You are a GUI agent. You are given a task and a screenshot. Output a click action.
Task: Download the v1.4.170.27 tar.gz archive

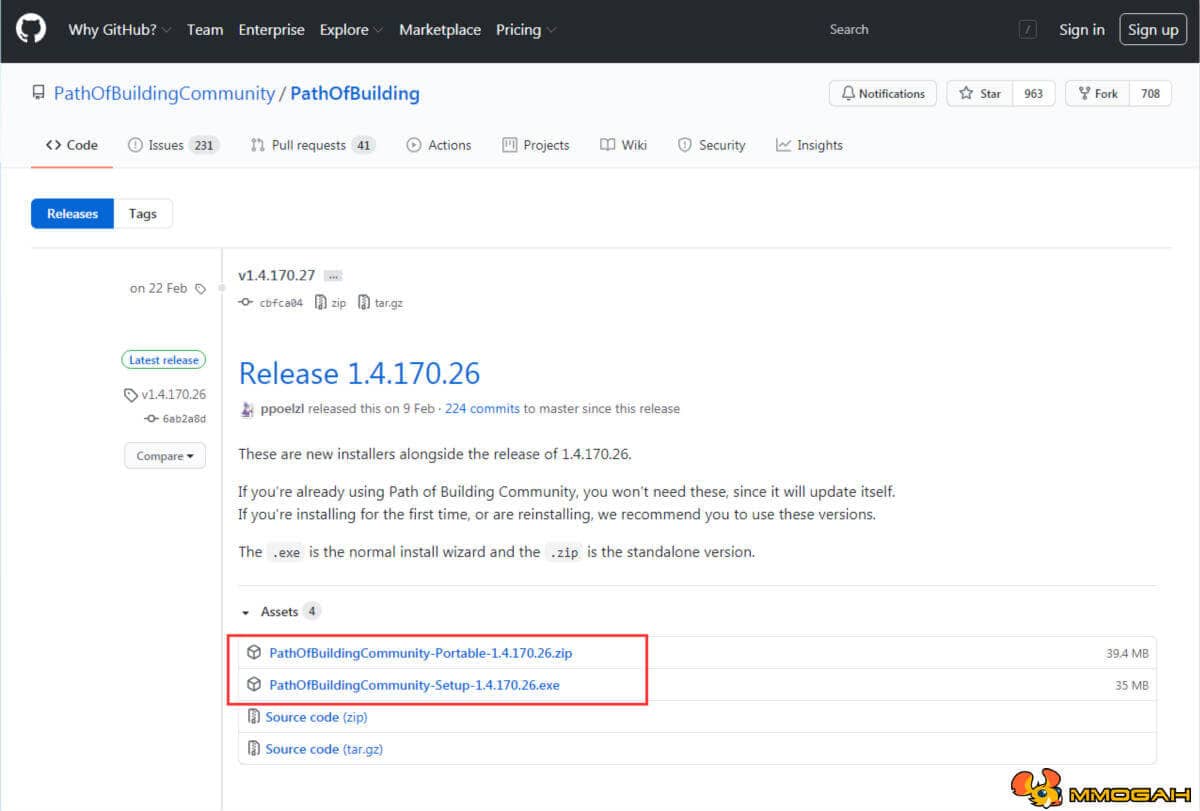click(x=381, y=303)
